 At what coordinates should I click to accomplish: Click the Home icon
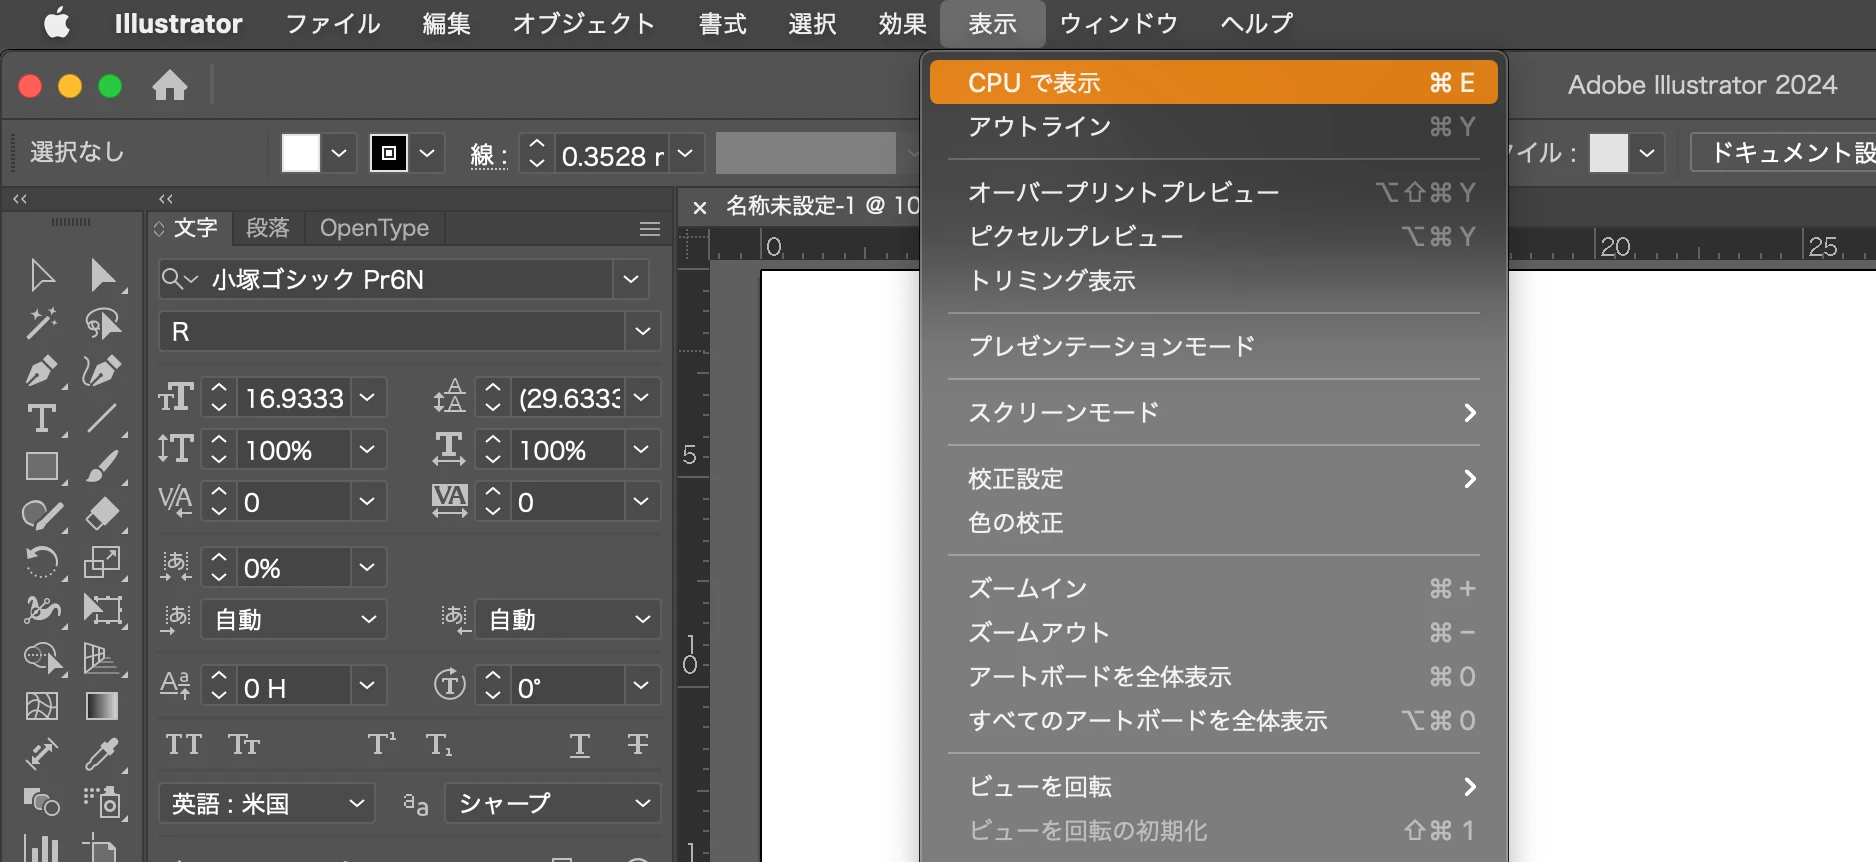(170, 85)
